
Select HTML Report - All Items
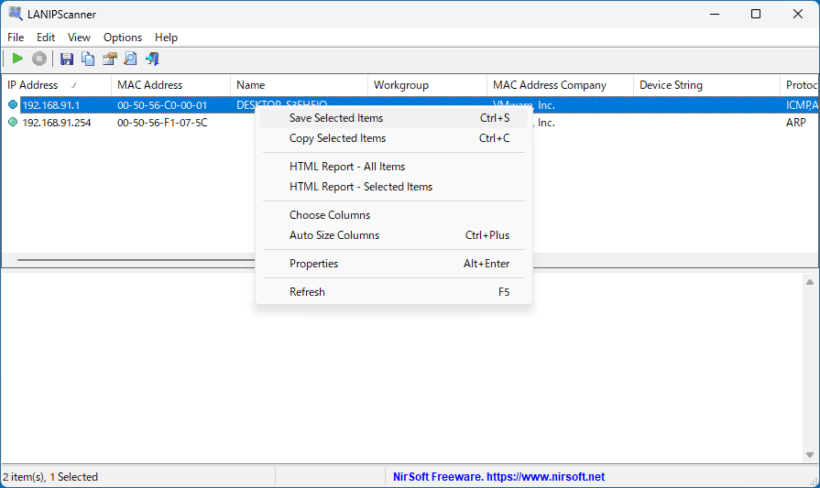tap(394, 166)
